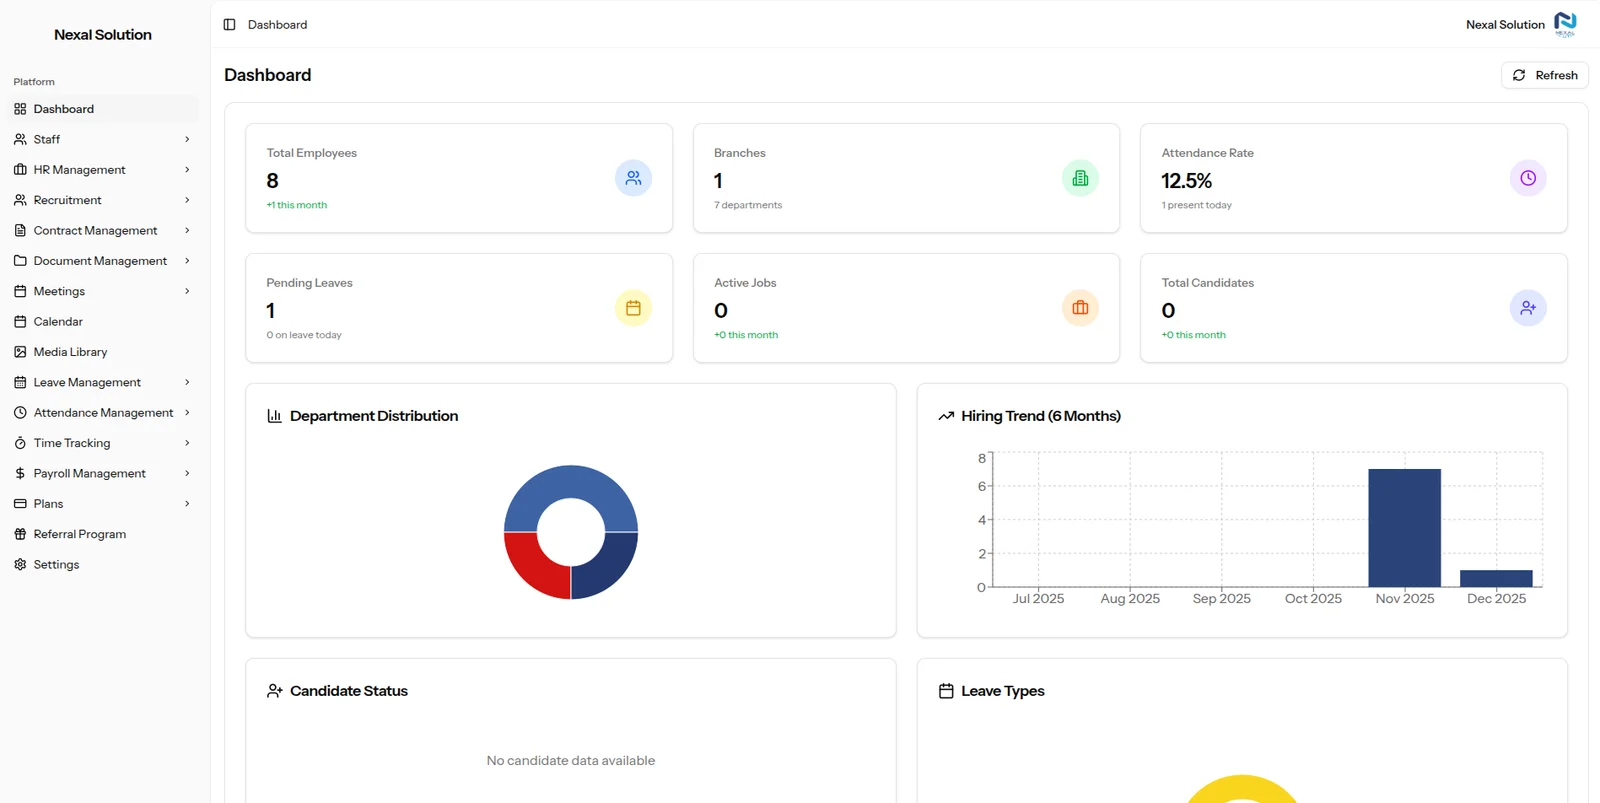This screenshot has width=1600, height=803.
Task: Click the Attendance Rate clock icon
Action: click(1528, 178)
